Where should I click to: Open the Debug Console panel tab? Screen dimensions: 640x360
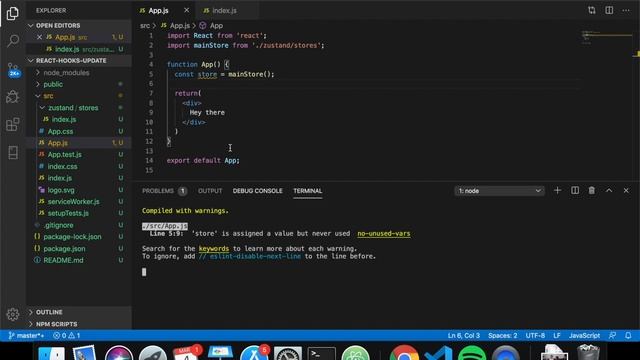258,191
